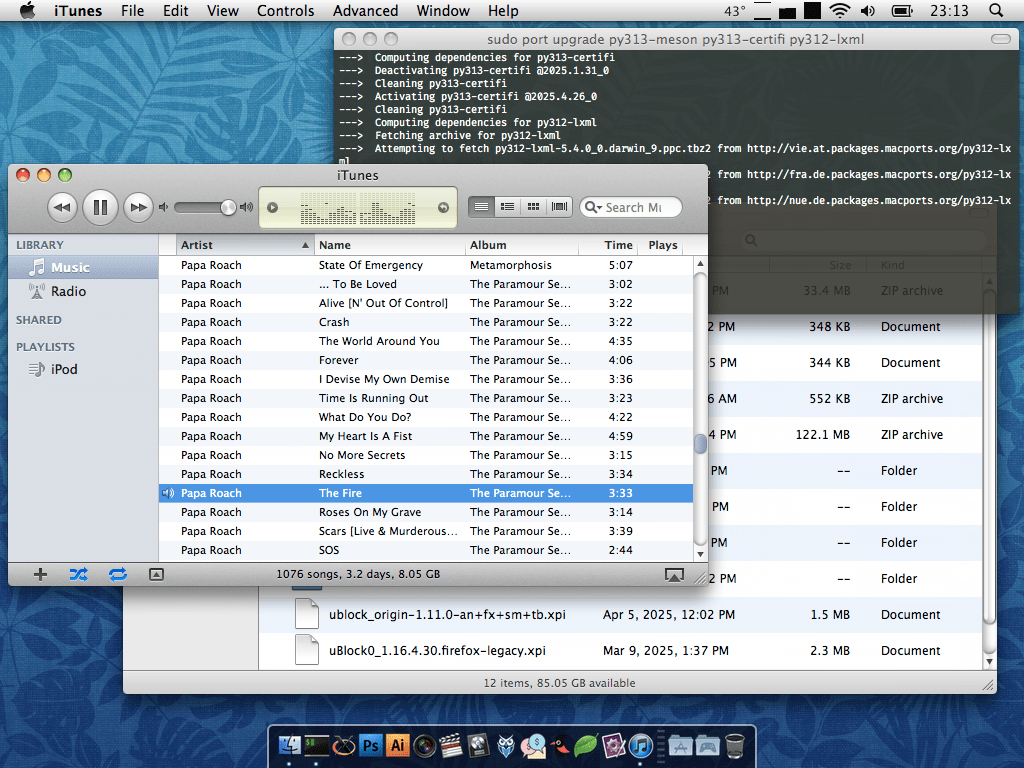
Task: Toggle repeat mode in iTunes
Action: 118,574
